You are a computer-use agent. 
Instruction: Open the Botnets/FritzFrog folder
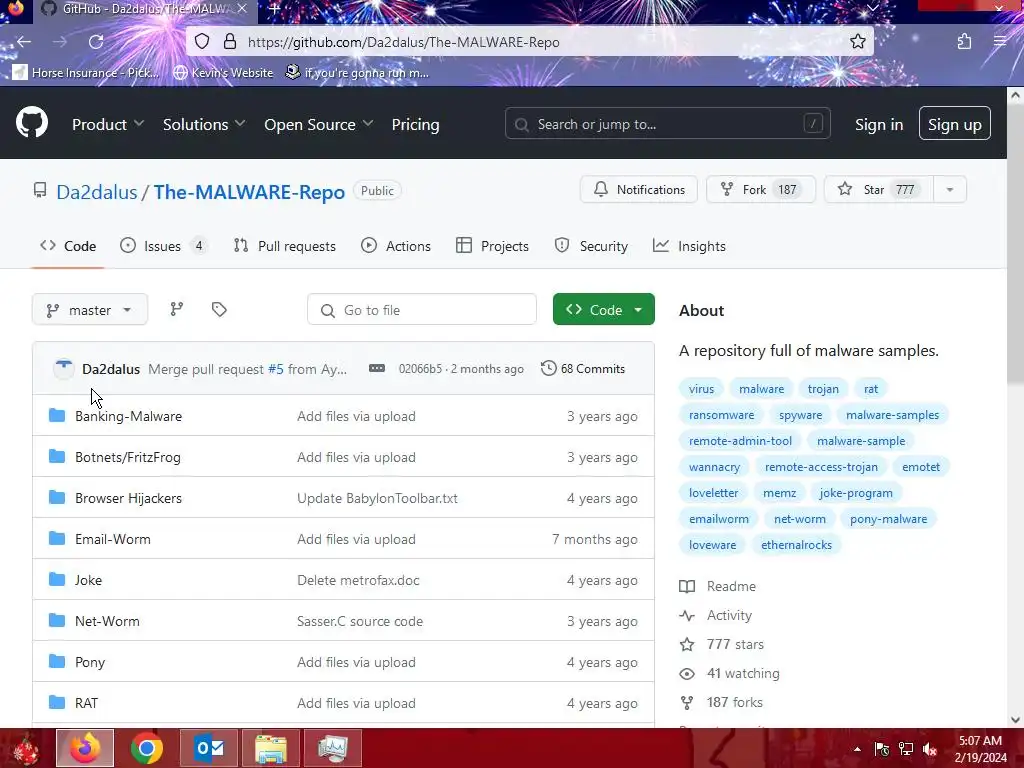(x=128, y=456)
